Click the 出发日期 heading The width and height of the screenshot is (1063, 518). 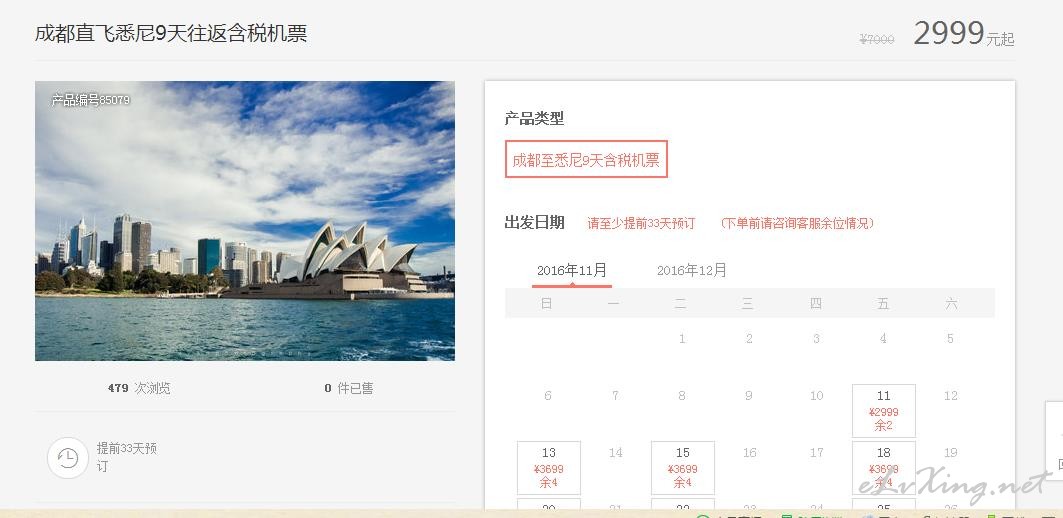click(x=534, y=223)
